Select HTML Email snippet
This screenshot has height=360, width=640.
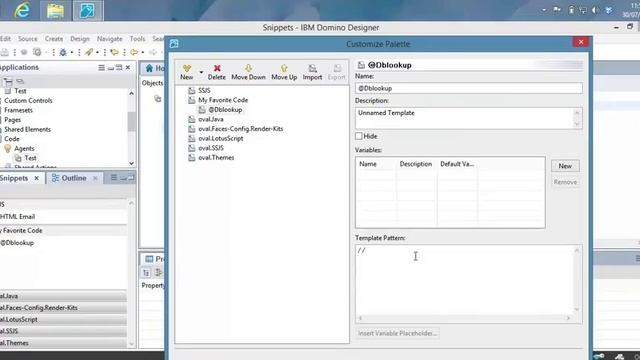[18, 217]
